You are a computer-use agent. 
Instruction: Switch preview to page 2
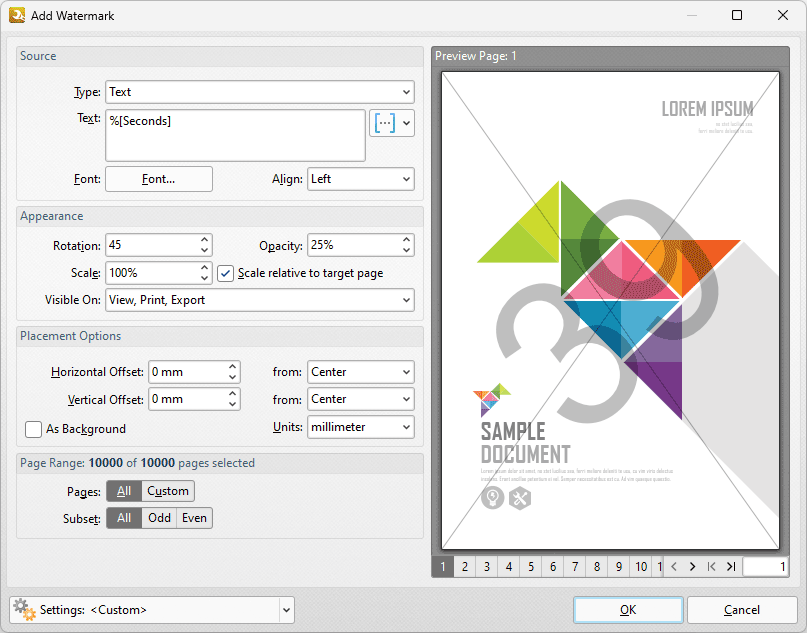coord(465,567)
